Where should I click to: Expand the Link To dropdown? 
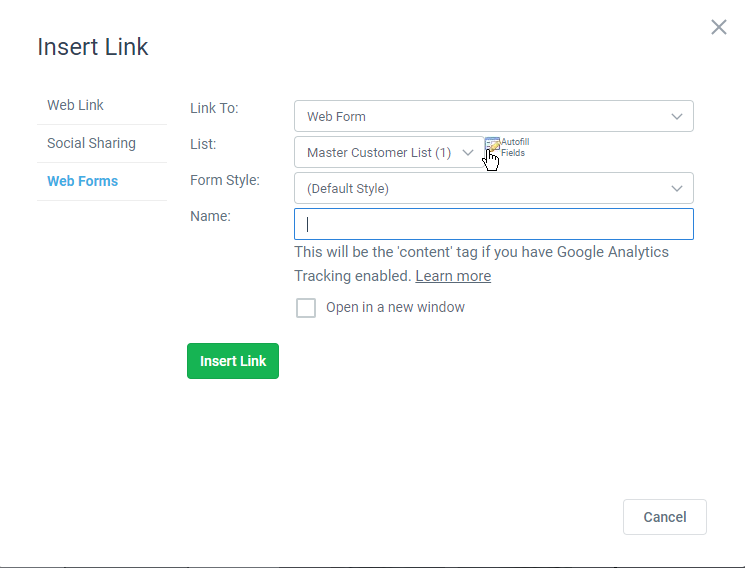pos(493,116)
